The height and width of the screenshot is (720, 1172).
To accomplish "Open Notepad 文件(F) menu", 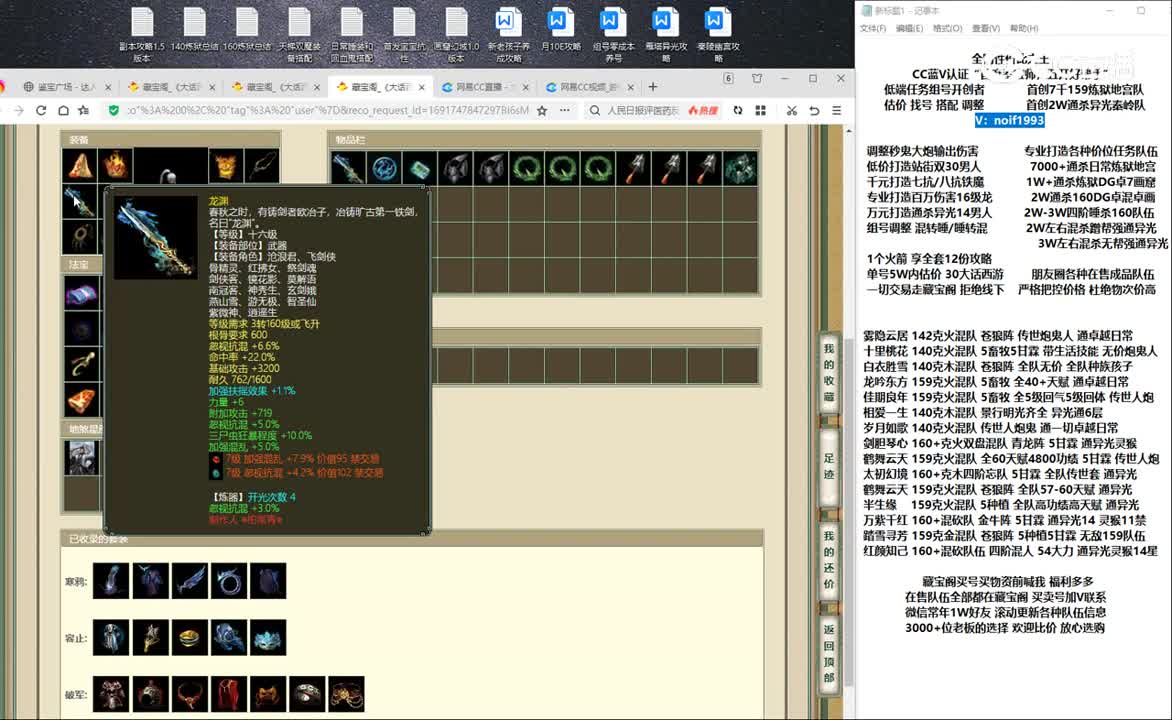I will pos(873,28).
